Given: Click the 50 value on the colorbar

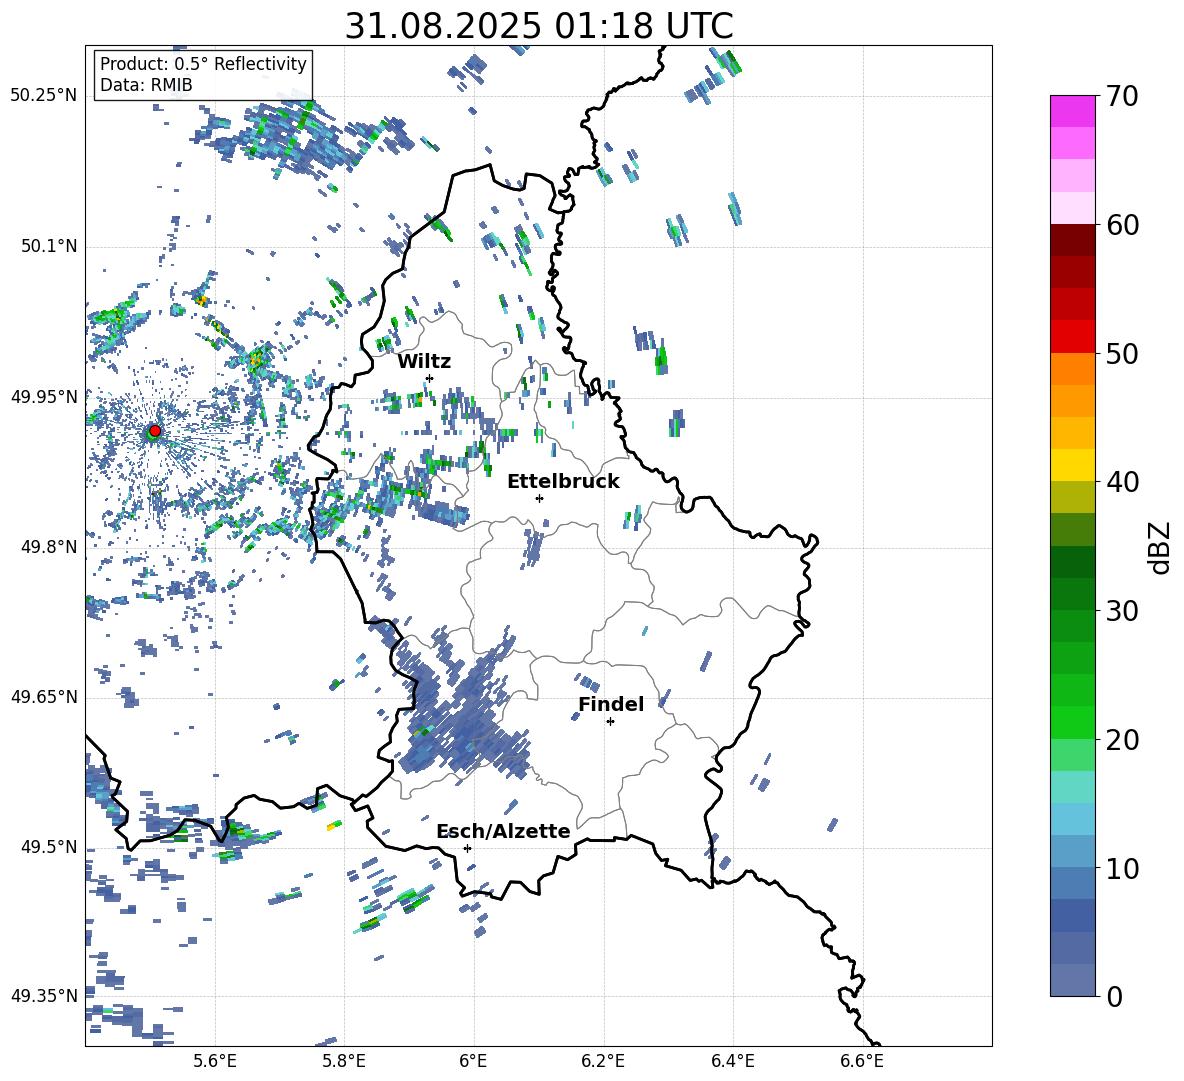Looking at the screenshot, I should click(1122, 353).
